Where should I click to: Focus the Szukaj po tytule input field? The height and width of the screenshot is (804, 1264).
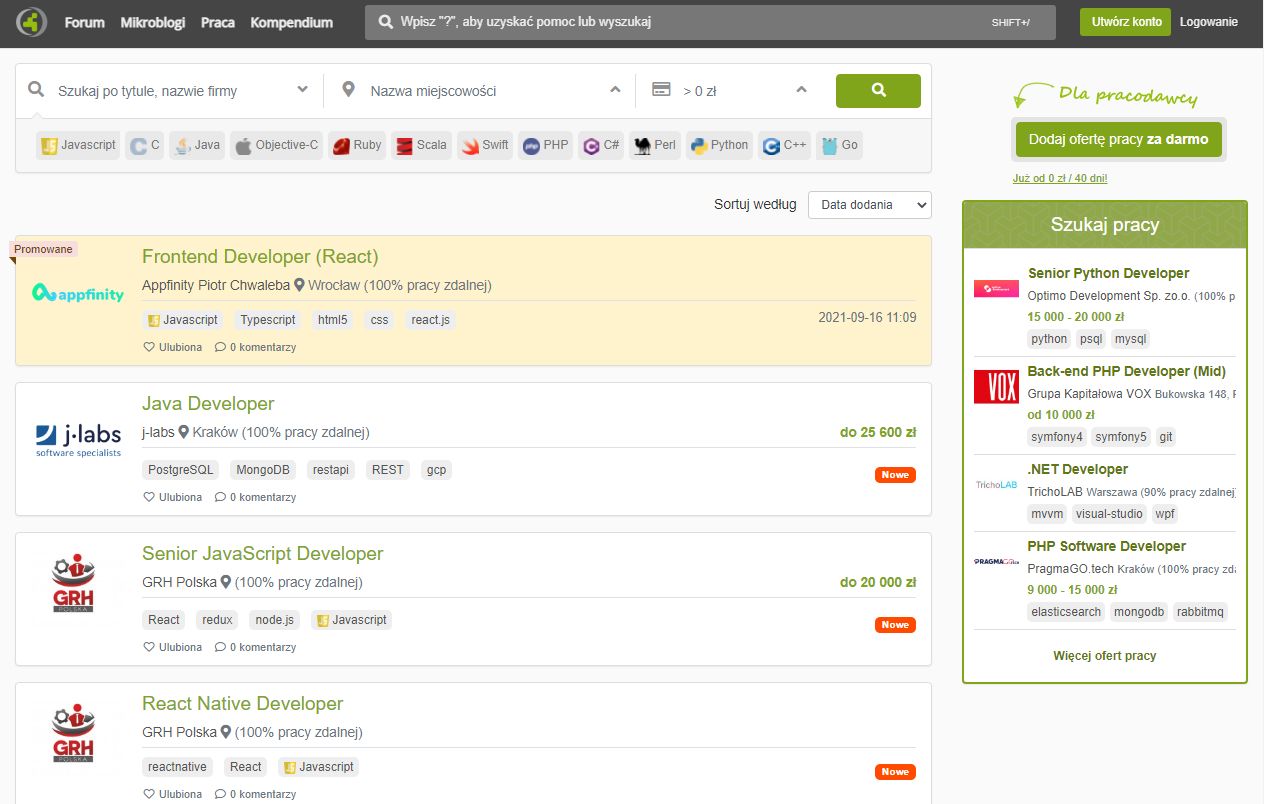(x=170, y=90)
